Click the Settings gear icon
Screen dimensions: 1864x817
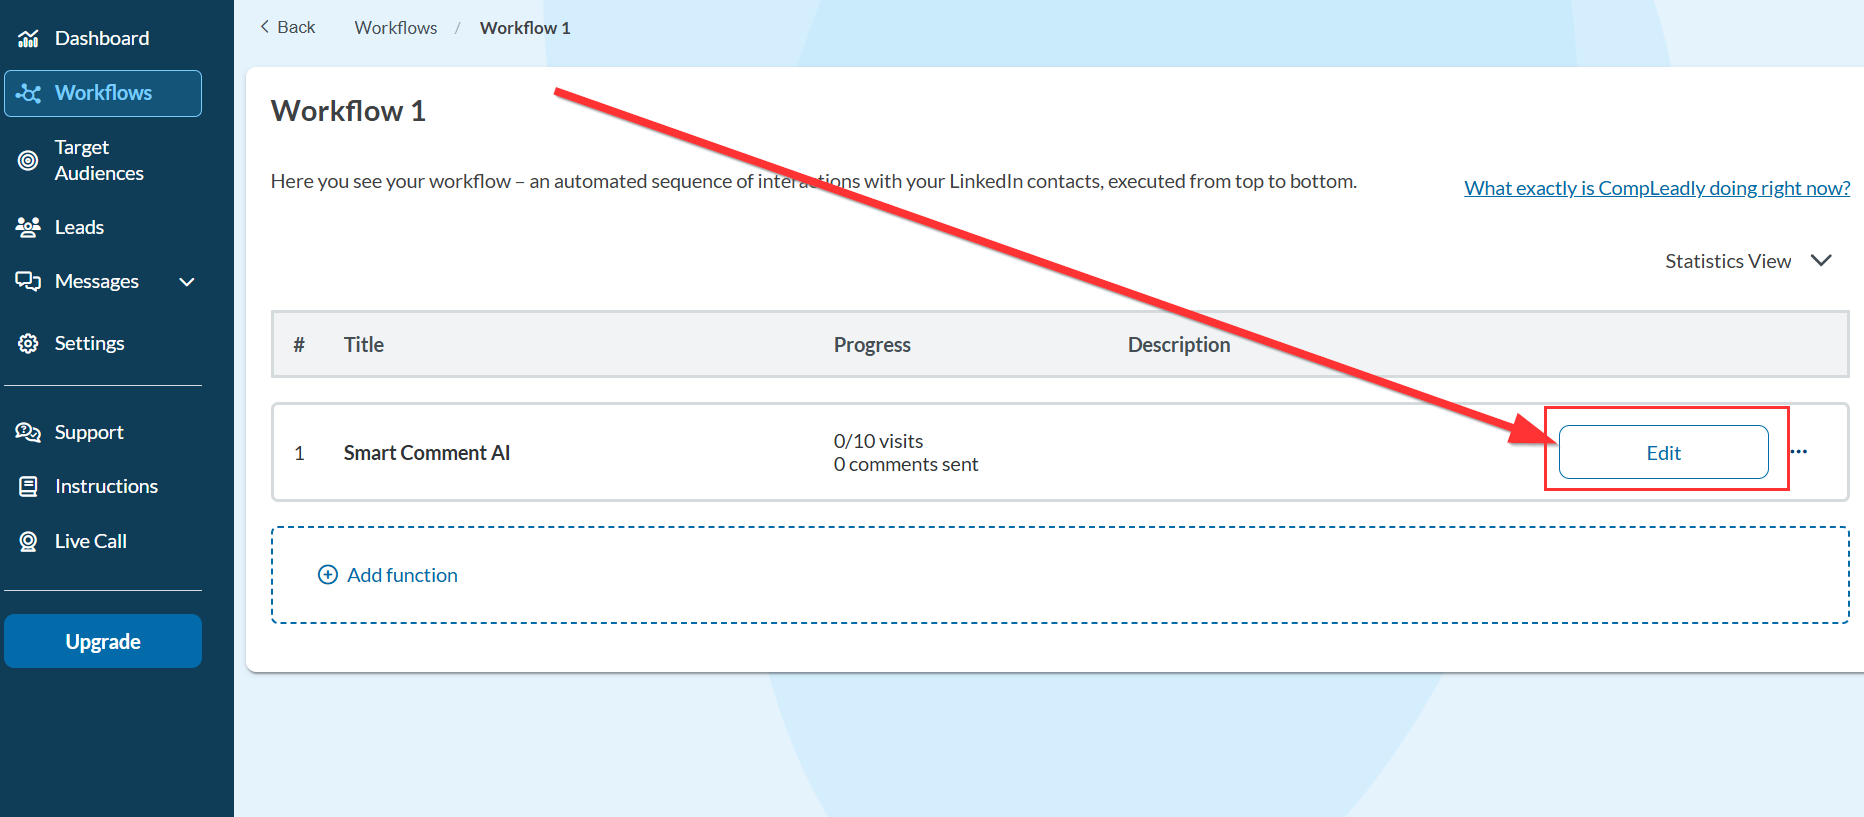(28, 343)
